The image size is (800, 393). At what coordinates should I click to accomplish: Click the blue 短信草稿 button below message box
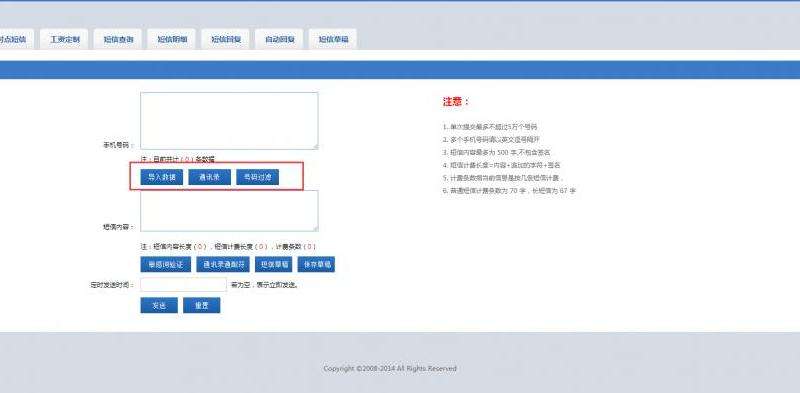click(x=273, y=264)
